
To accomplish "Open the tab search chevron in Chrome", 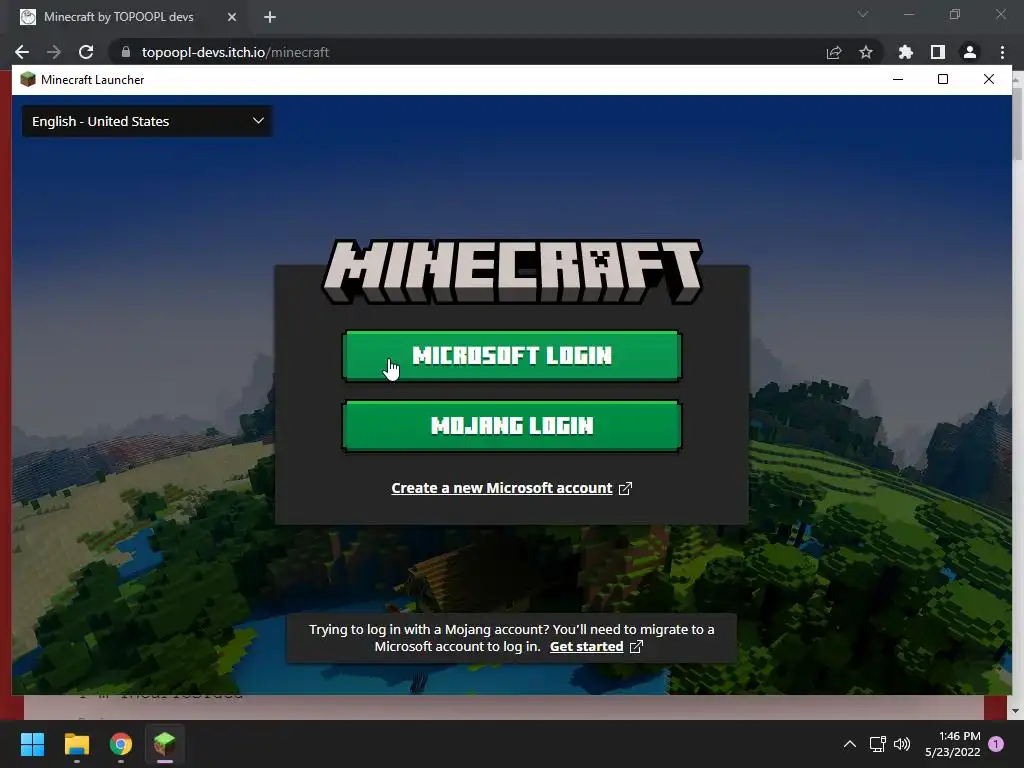I will tap(863, 14).
